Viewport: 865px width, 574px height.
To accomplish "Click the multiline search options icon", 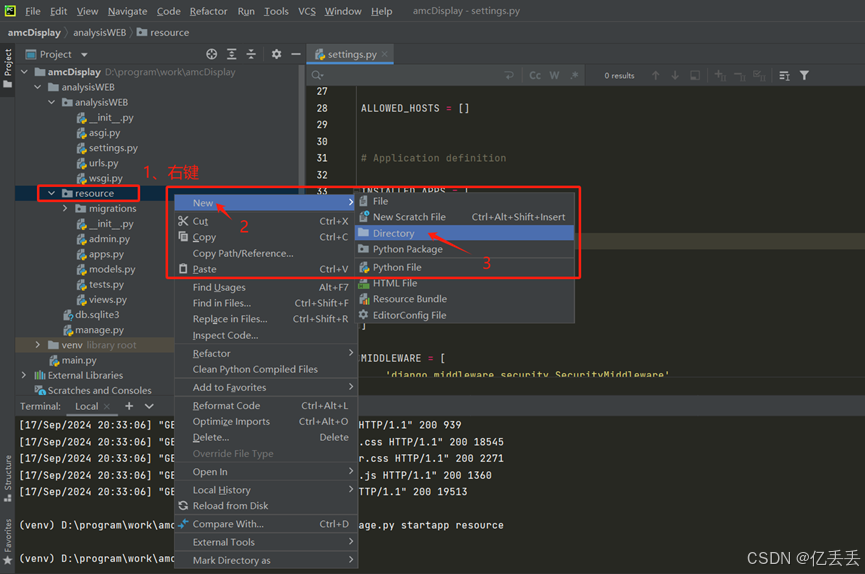I will click(x=784, y=76).
